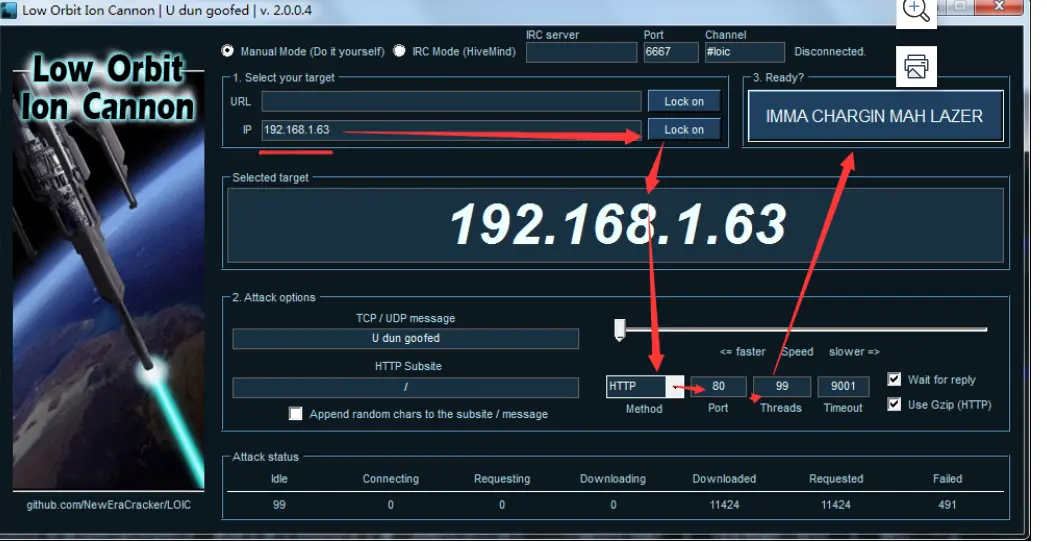Image resolution: width=1047 pixels, height=542 pixels.
Task: Click the Failed count 491
Action: click(947, 505)
